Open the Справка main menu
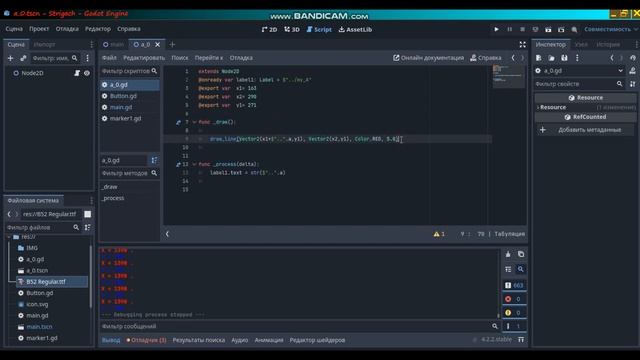The image size is (640, 360). pos(129,29)
